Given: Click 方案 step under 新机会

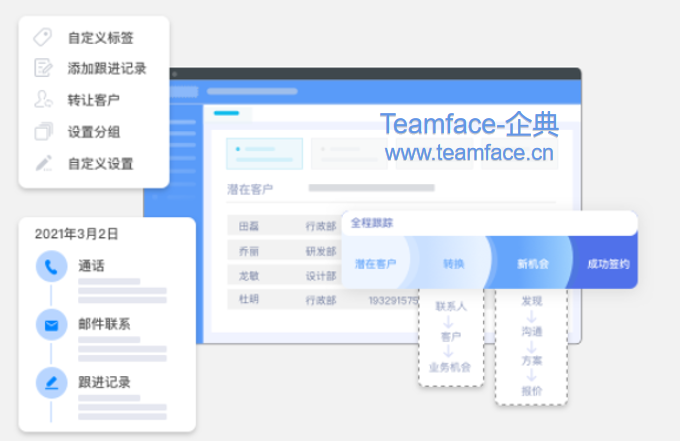Looking at the screenshot, I should [532, 360].
